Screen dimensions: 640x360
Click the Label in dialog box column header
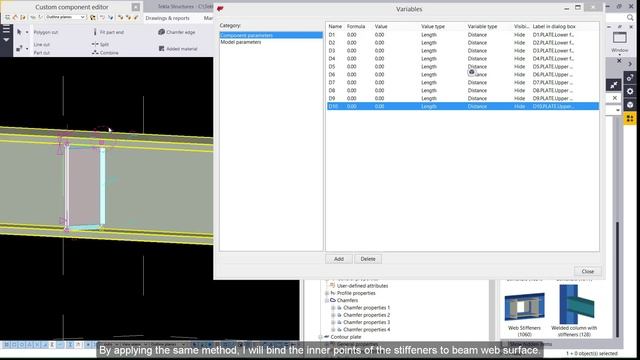point(554,27)
